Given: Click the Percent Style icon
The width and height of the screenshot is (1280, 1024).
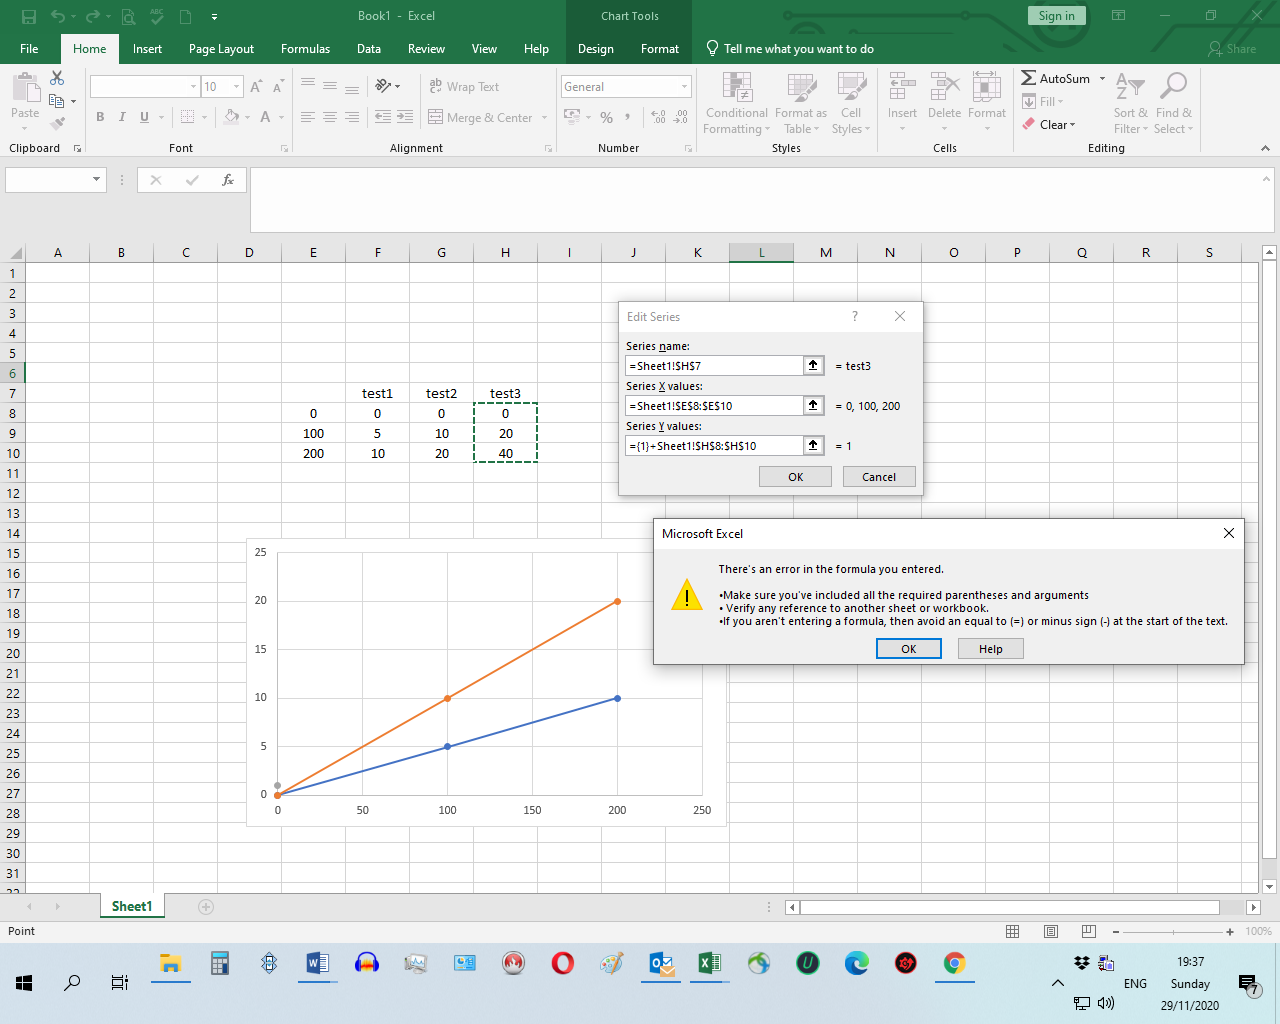Looking at the screenshot, I should [606, 117].
